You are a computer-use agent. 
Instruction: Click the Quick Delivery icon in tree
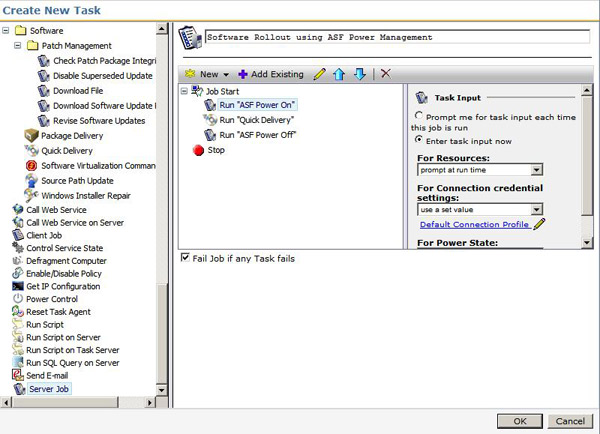tap(31, 150)
